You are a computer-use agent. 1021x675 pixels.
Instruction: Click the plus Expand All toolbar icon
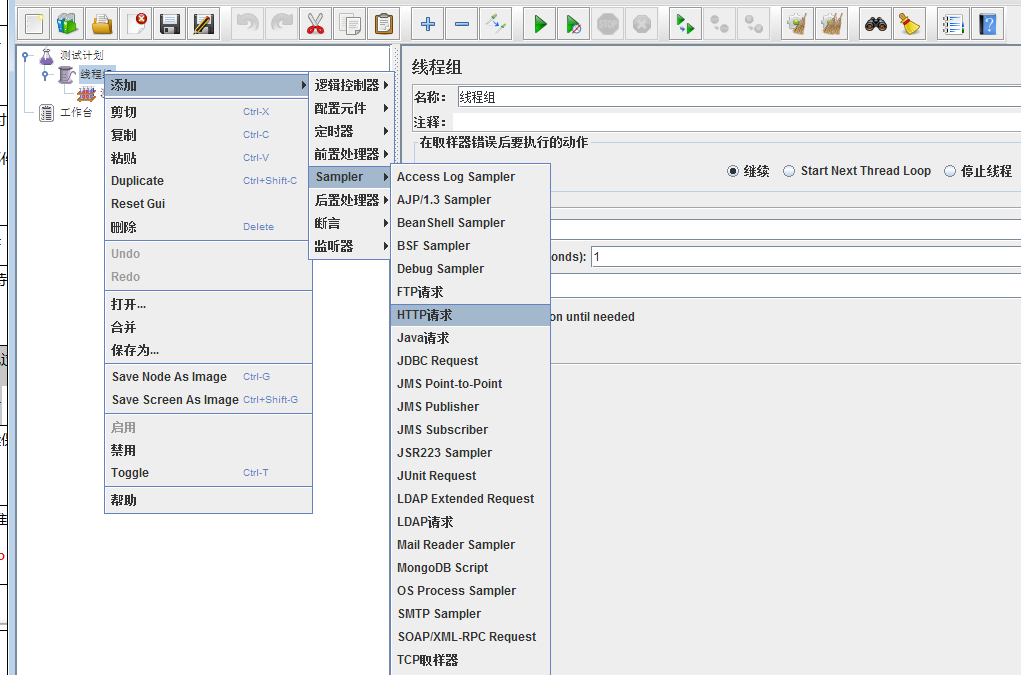tap(428, 24)
